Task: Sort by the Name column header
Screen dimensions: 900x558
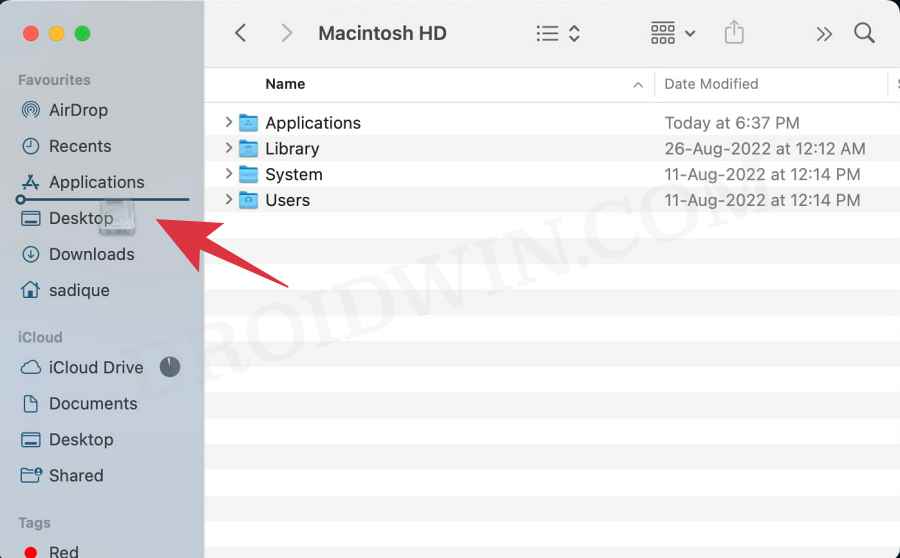Action: click(x=285, y=84)
